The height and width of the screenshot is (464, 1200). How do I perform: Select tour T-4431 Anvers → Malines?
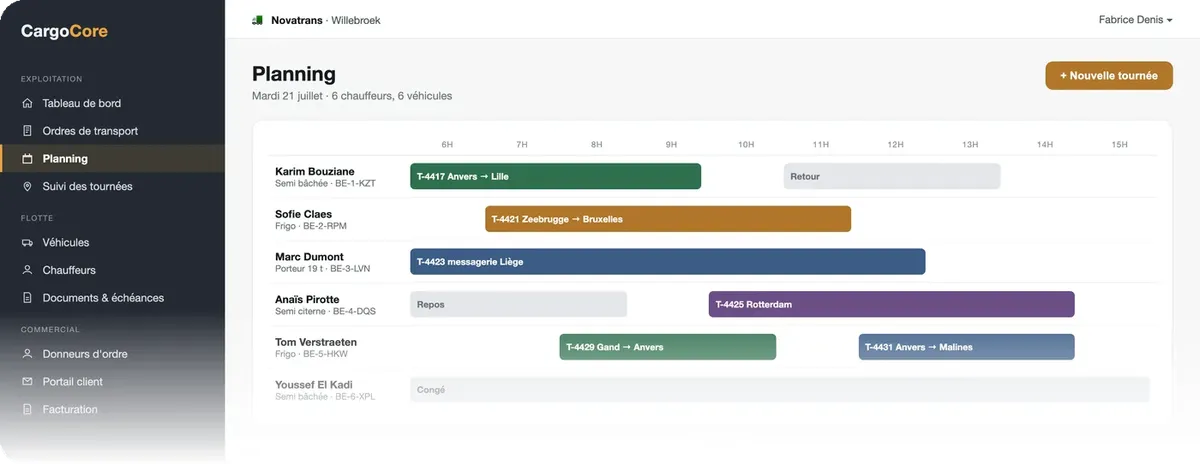click(967, 347)
